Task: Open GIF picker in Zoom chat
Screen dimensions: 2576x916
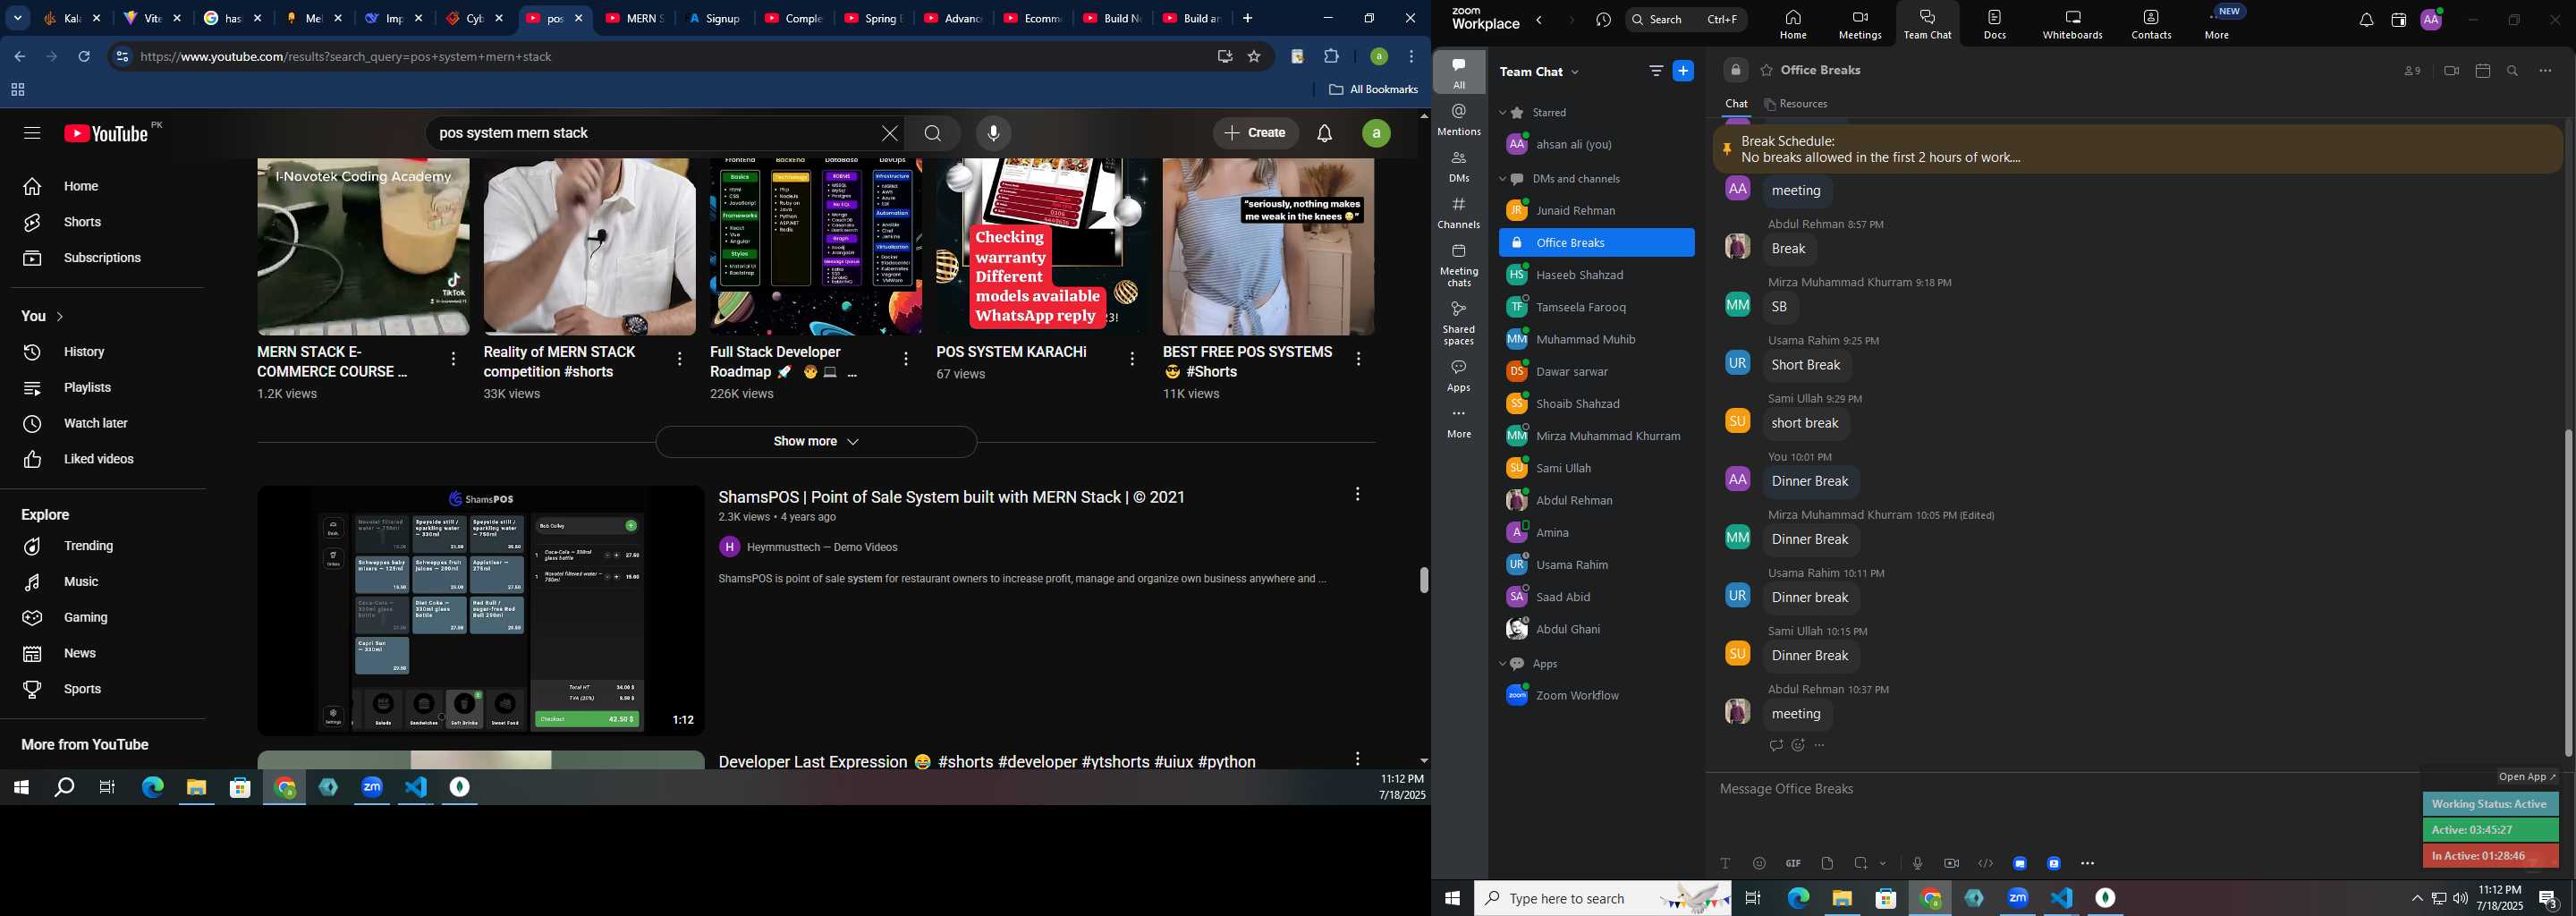Action: (1793, 863)
